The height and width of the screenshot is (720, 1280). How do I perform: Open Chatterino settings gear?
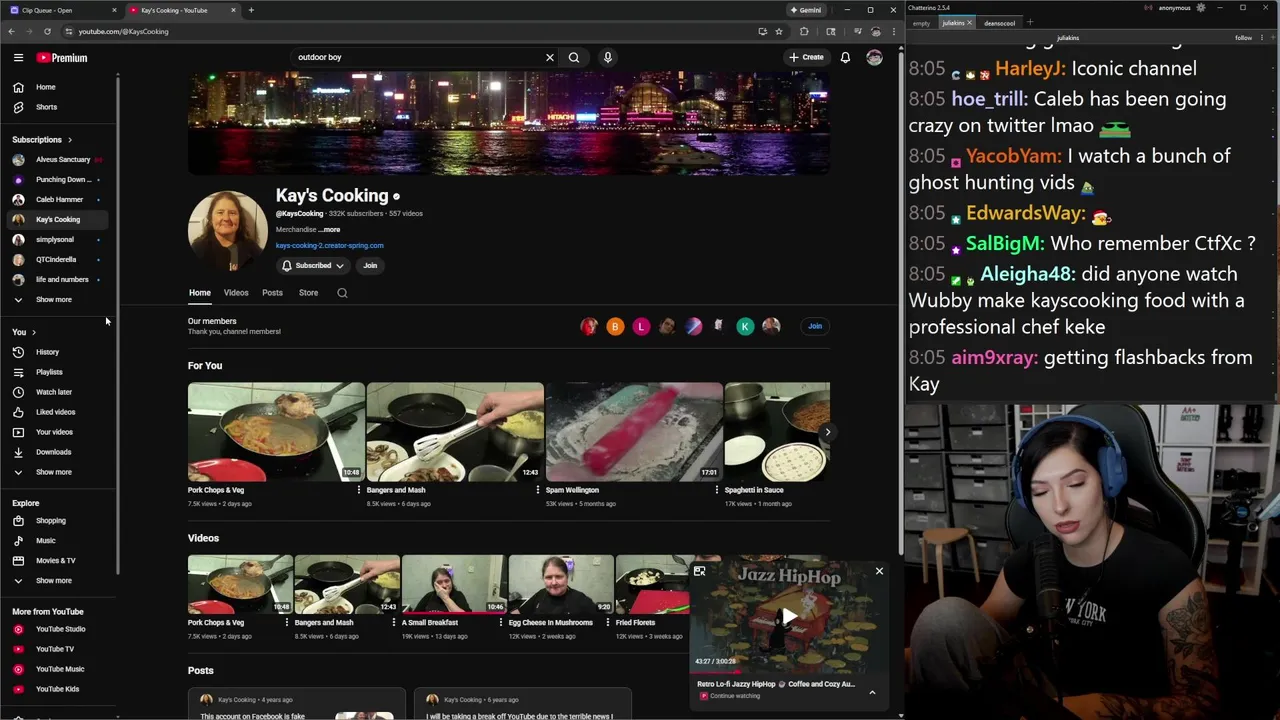pos(1200,8)
